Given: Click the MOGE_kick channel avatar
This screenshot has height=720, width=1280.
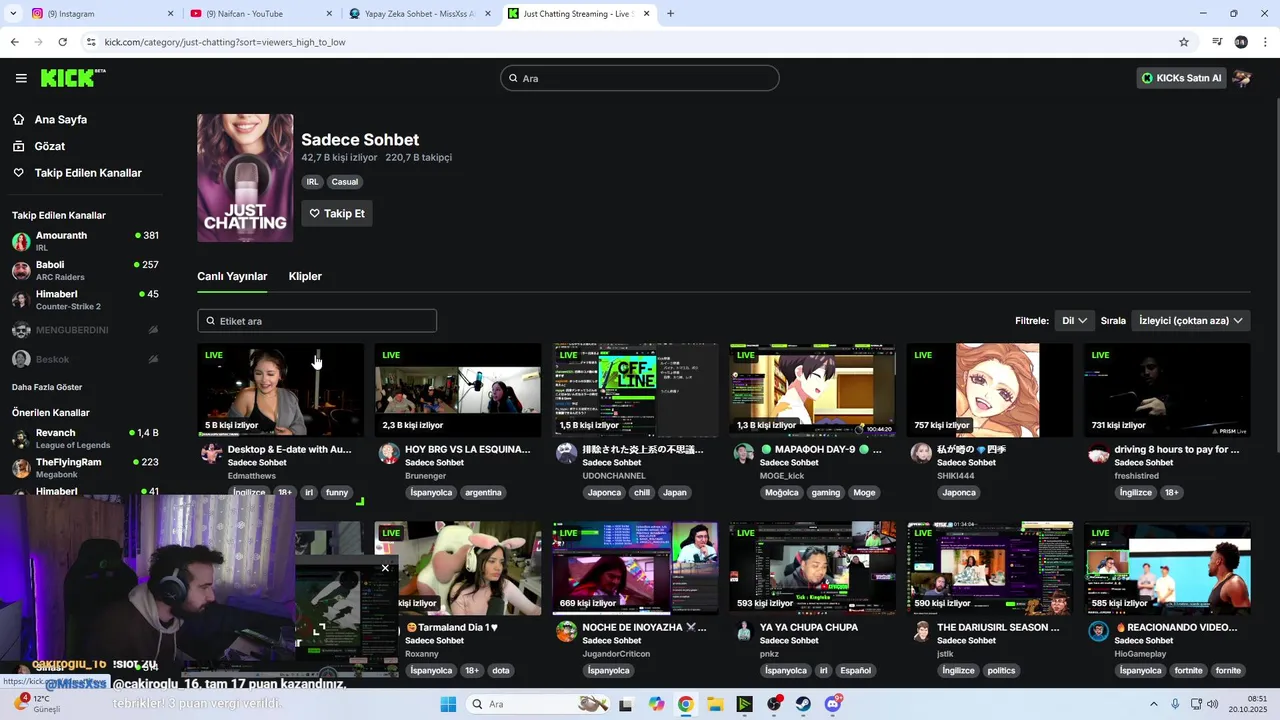Looking at the screenshot, I should pyautogui.click(x=743, y=453).
